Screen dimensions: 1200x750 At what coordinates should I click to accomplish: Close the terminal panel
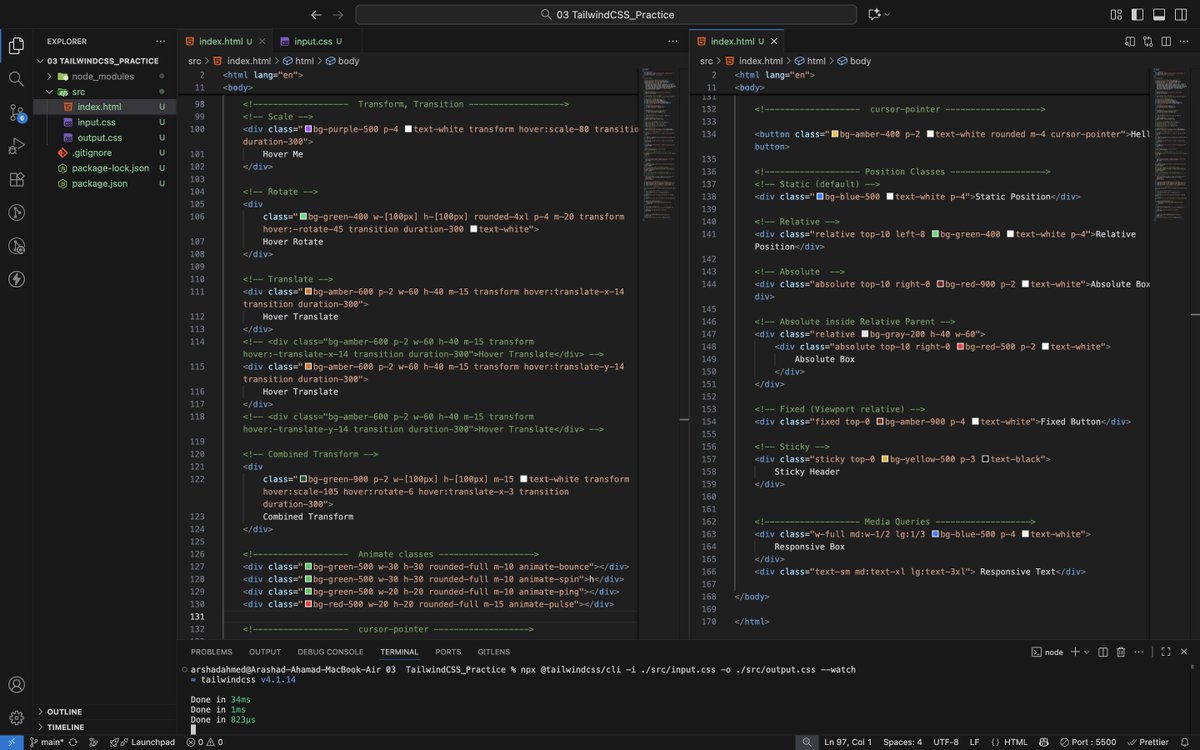1183,651
